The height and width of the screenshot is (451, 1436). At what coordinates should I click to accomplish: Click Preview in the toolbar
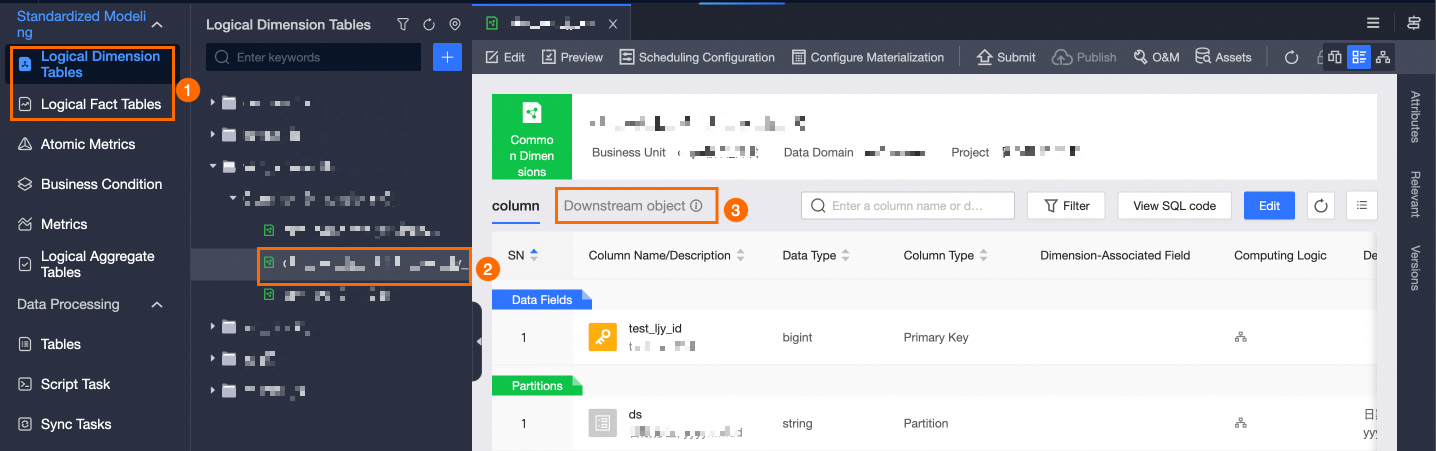point(572,57)
